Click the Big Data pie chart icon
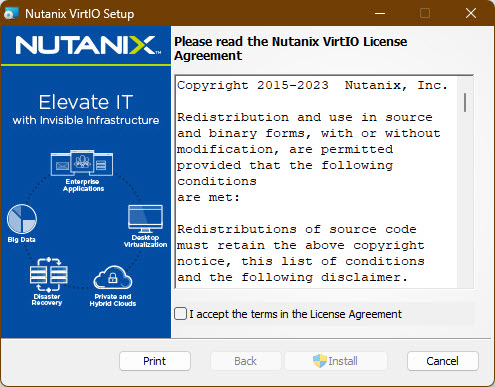This screenshot has height=387, width=495. (x=22, y=219)
